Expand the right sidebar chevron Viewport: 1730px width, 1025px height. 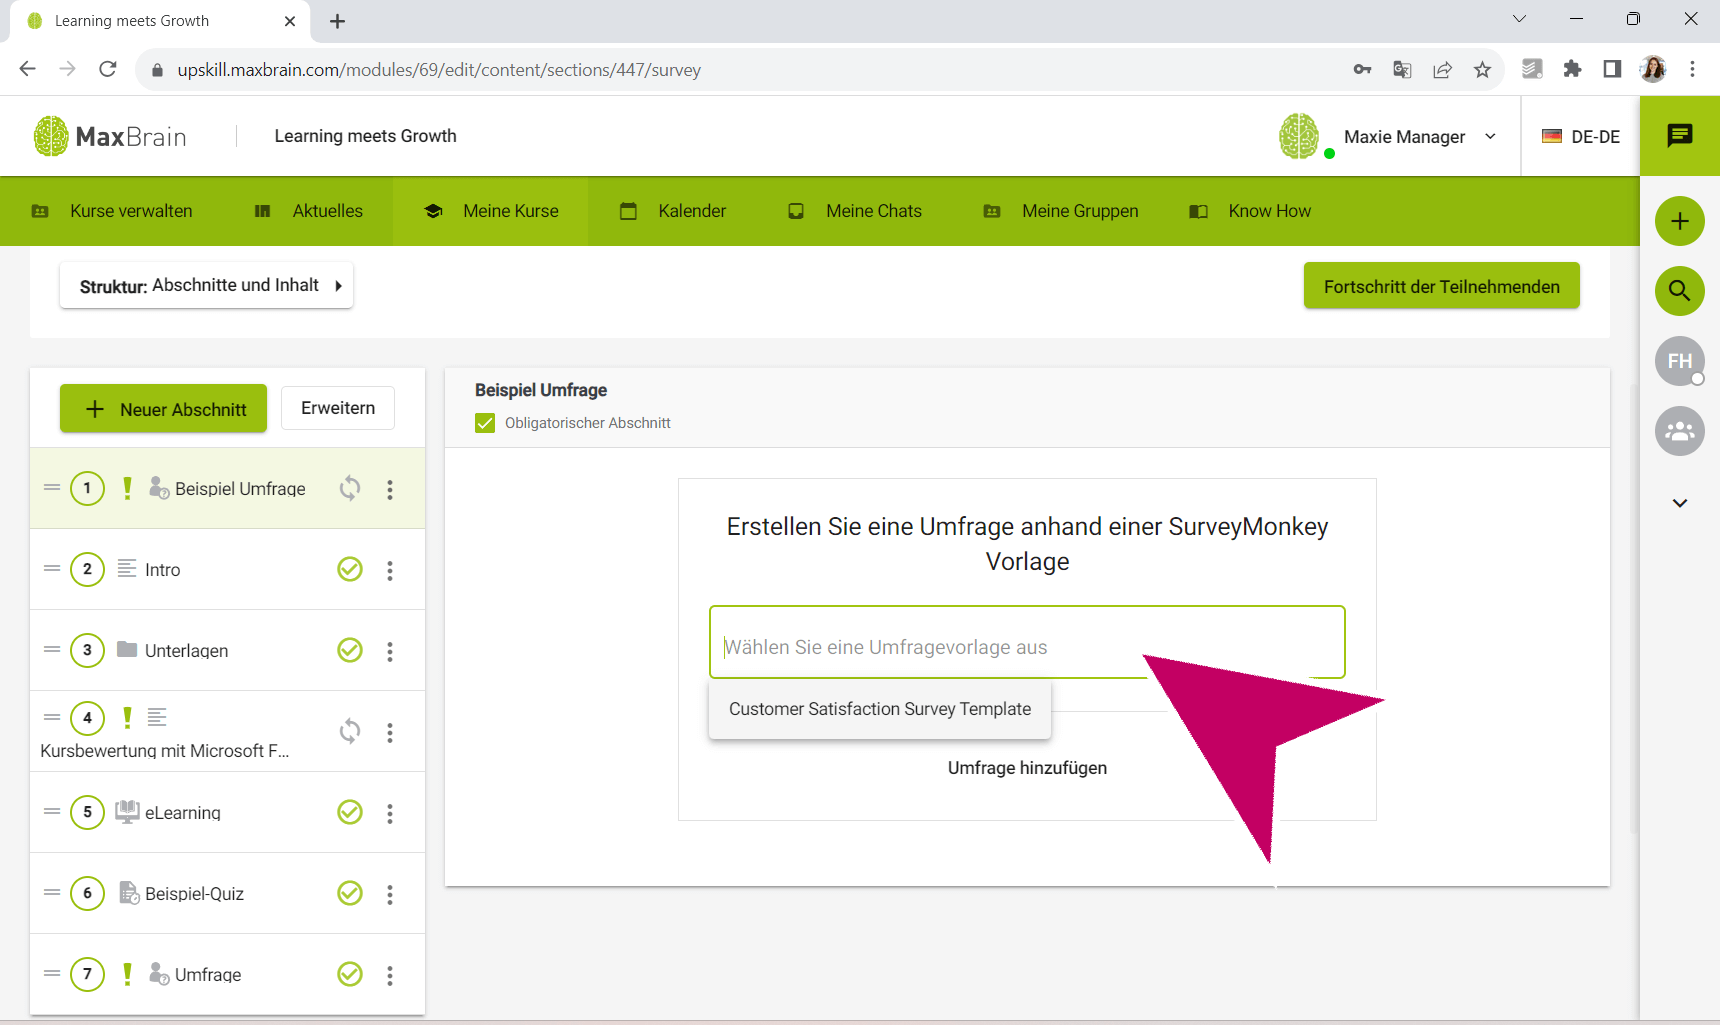pos(1680,503)
